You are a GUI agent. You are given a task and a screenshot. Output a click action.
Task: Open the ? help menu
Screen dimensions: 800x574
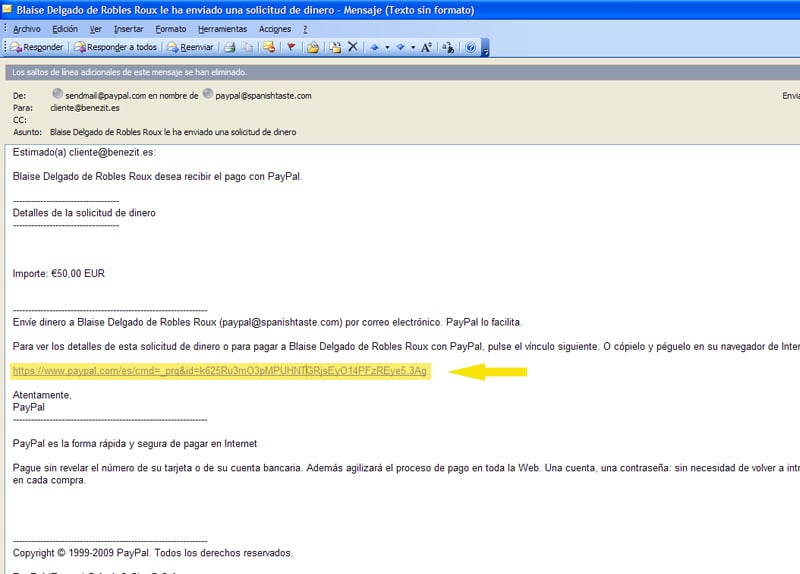[x=305, y=29]
